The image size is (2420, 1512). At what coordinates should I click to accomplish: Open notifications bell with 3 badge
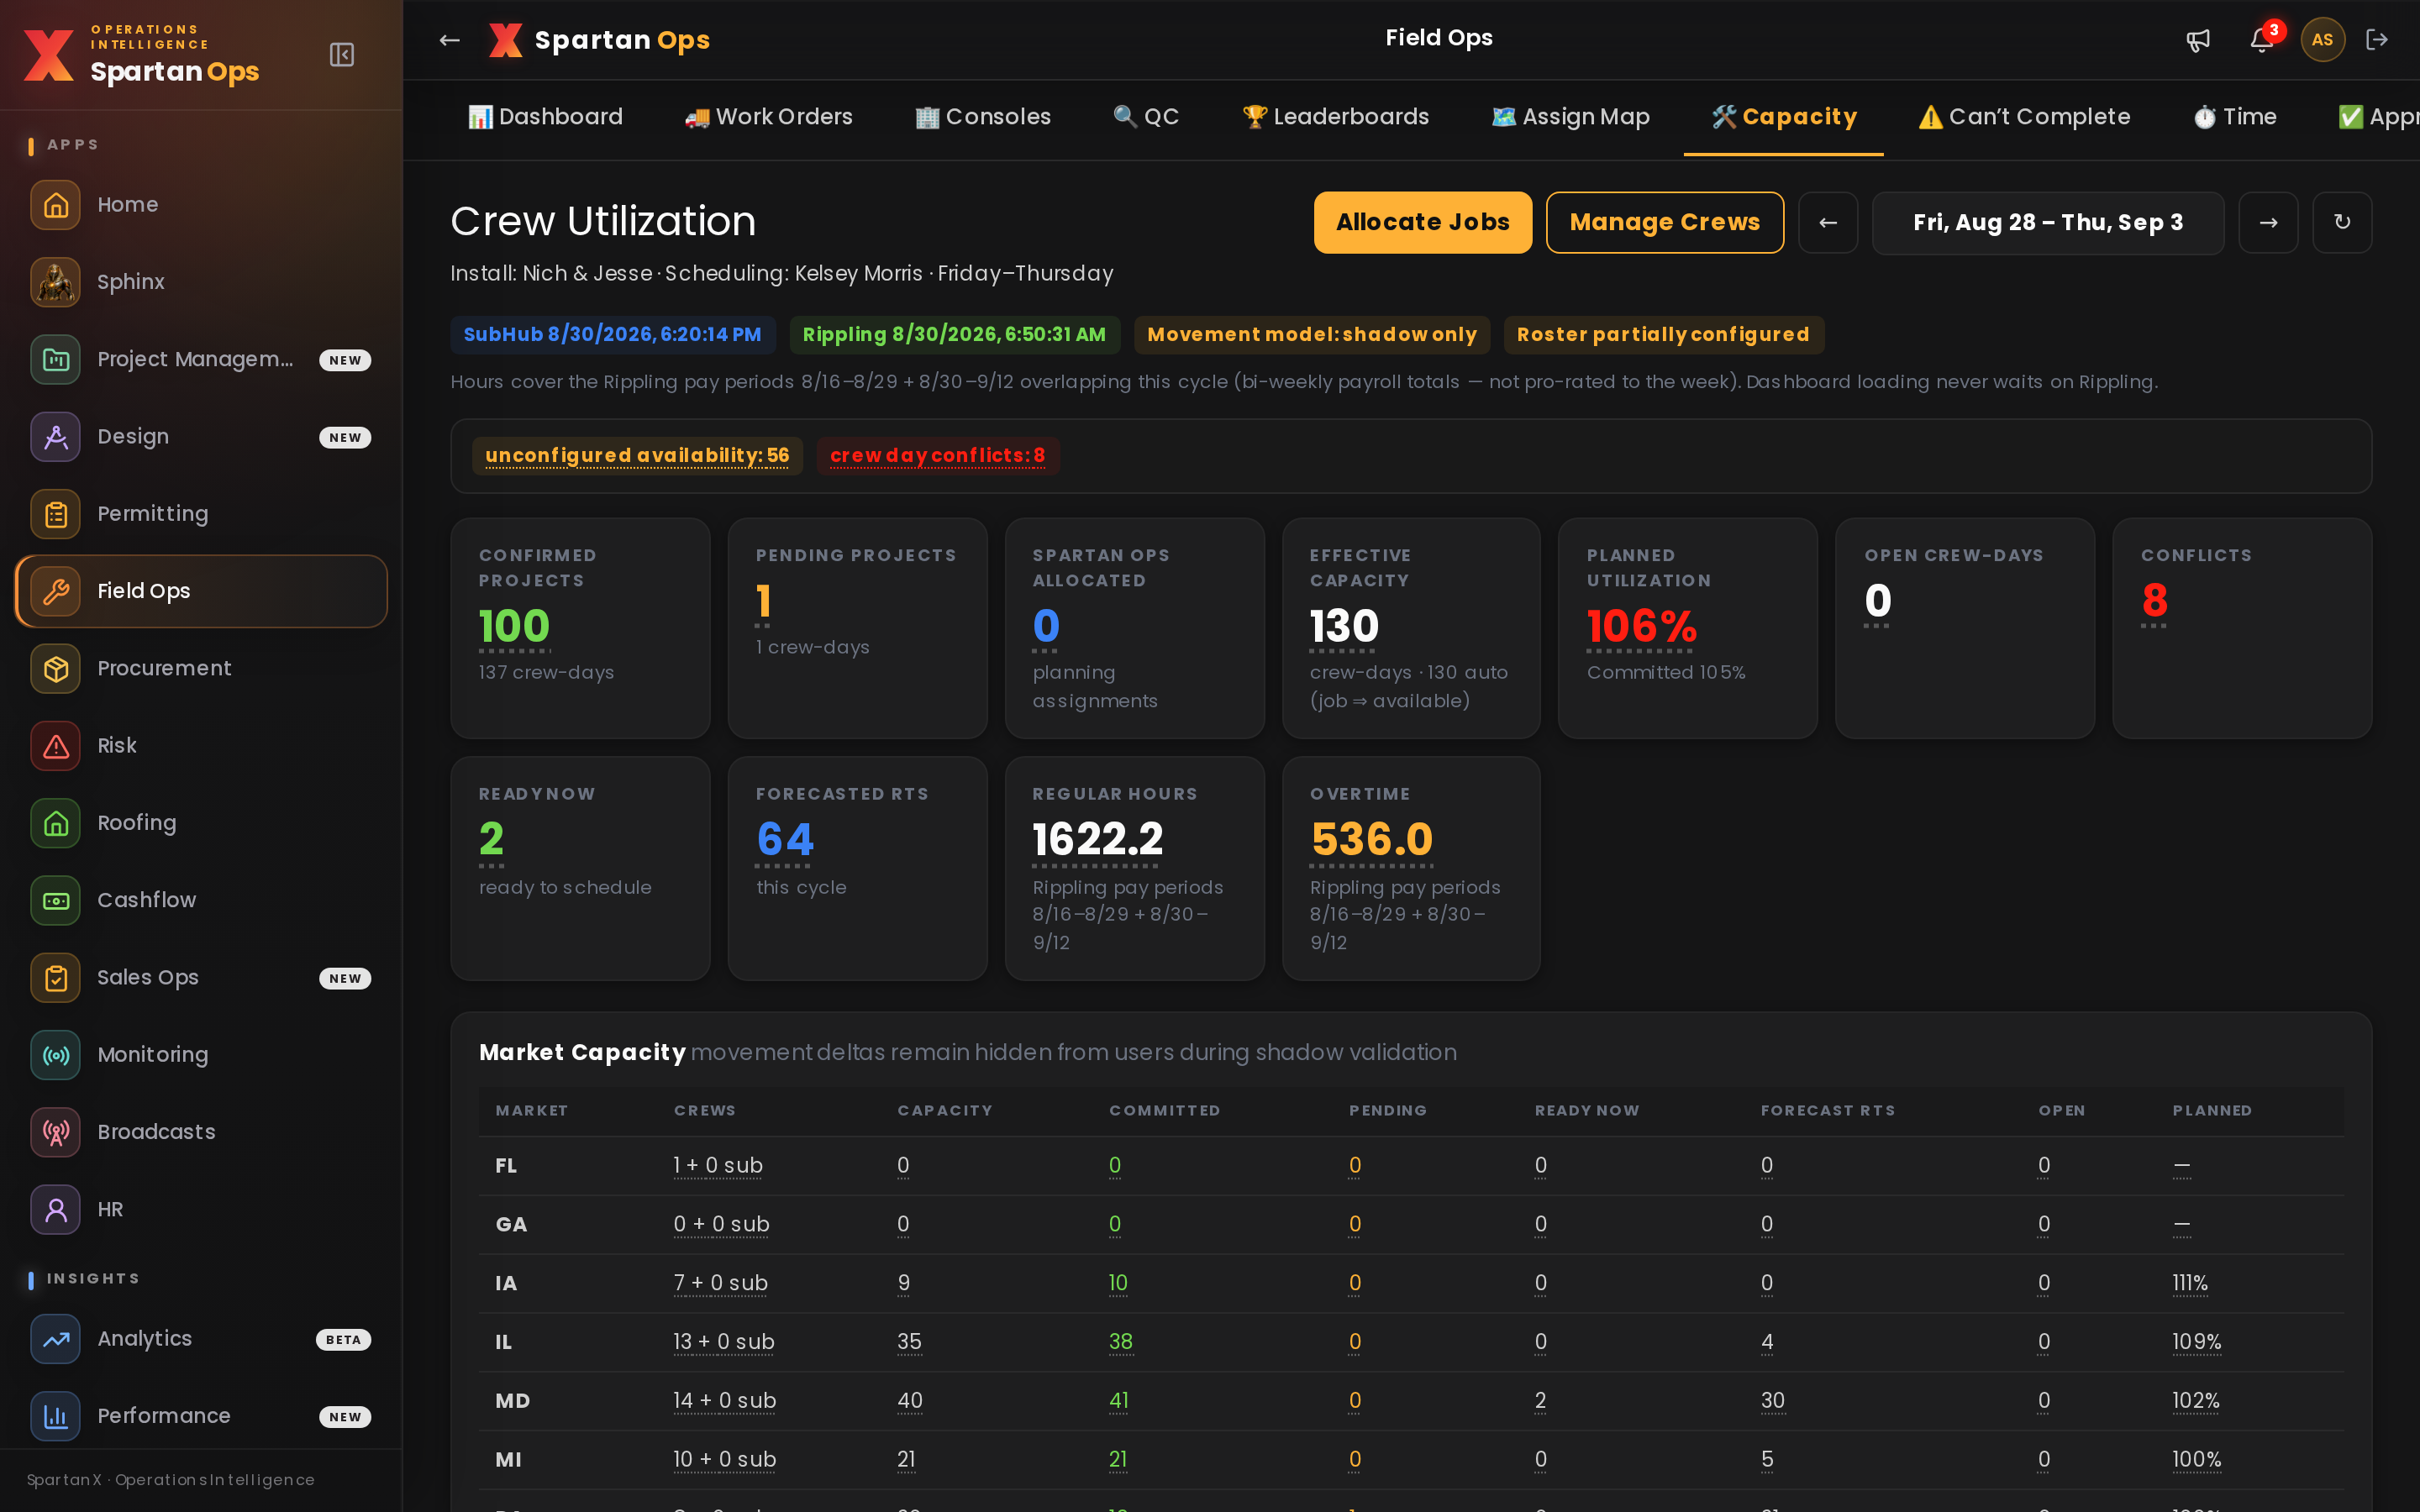pos(2262,40)
